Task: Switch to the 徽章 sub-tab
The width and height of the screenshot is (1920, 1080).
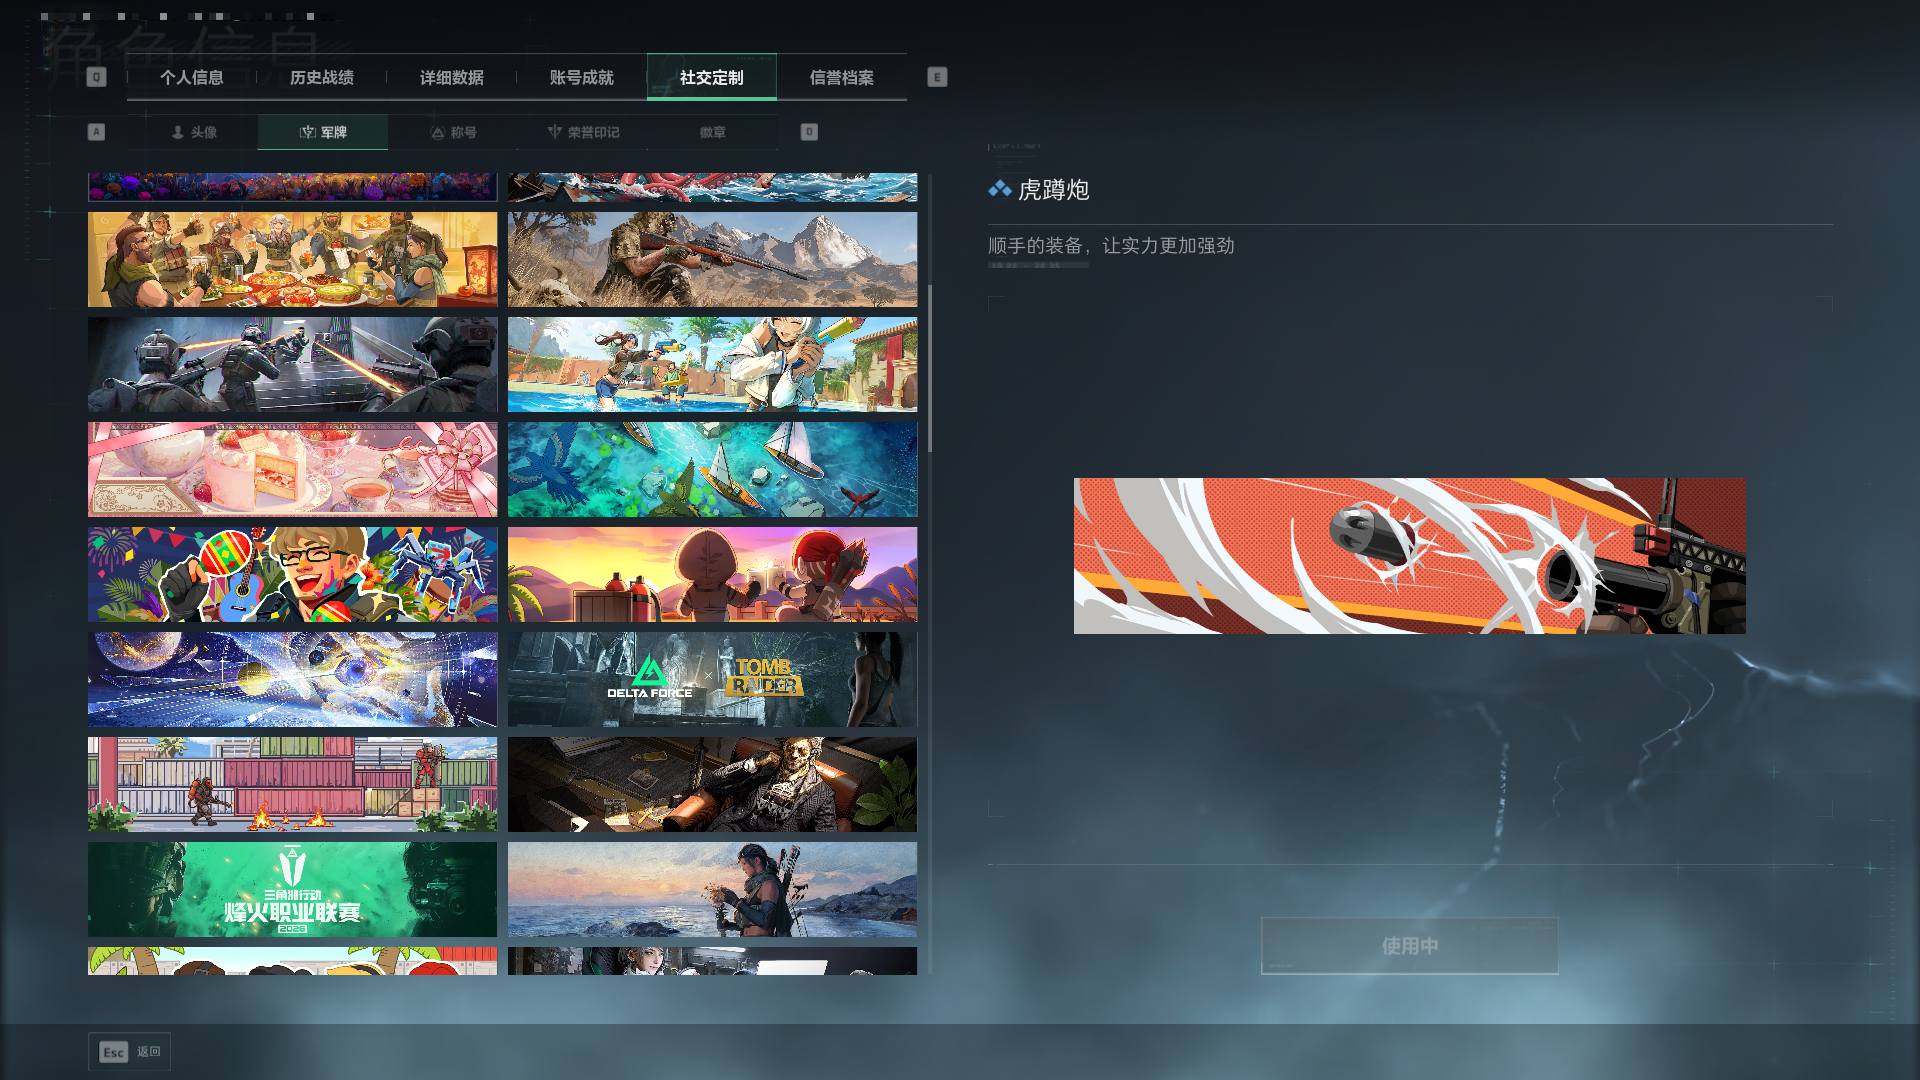Action: pyautogui.click(x=713, y=132)
